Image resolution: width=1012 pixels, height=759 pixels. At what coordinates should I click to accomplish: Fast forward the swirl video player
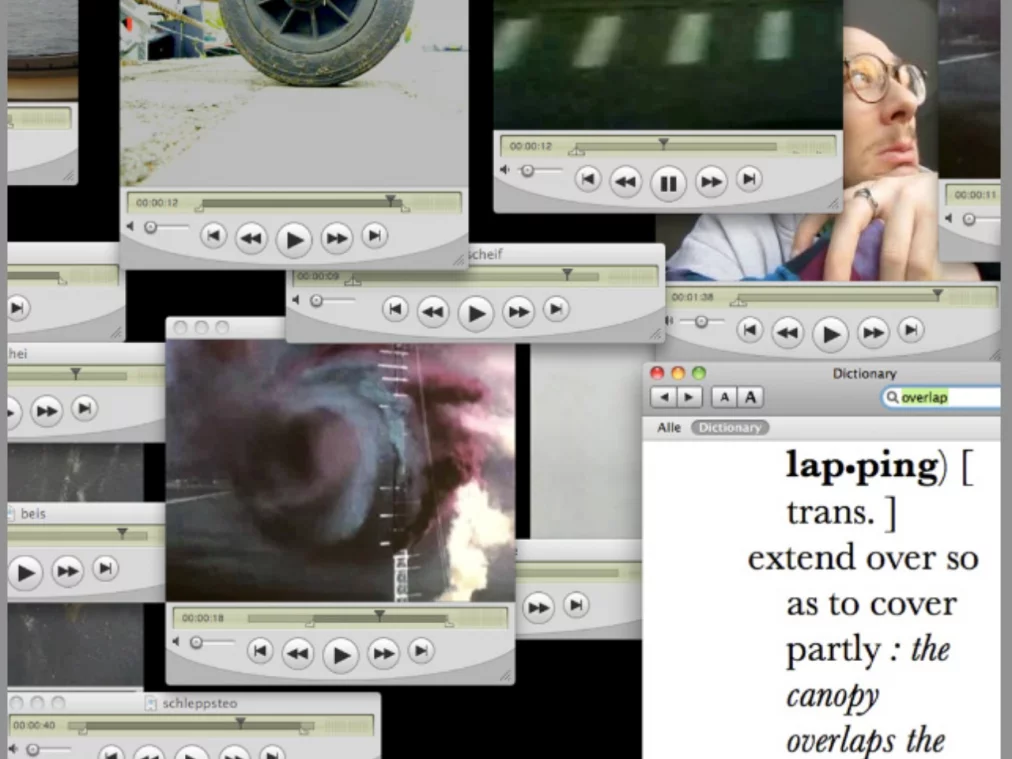point(383,654)
